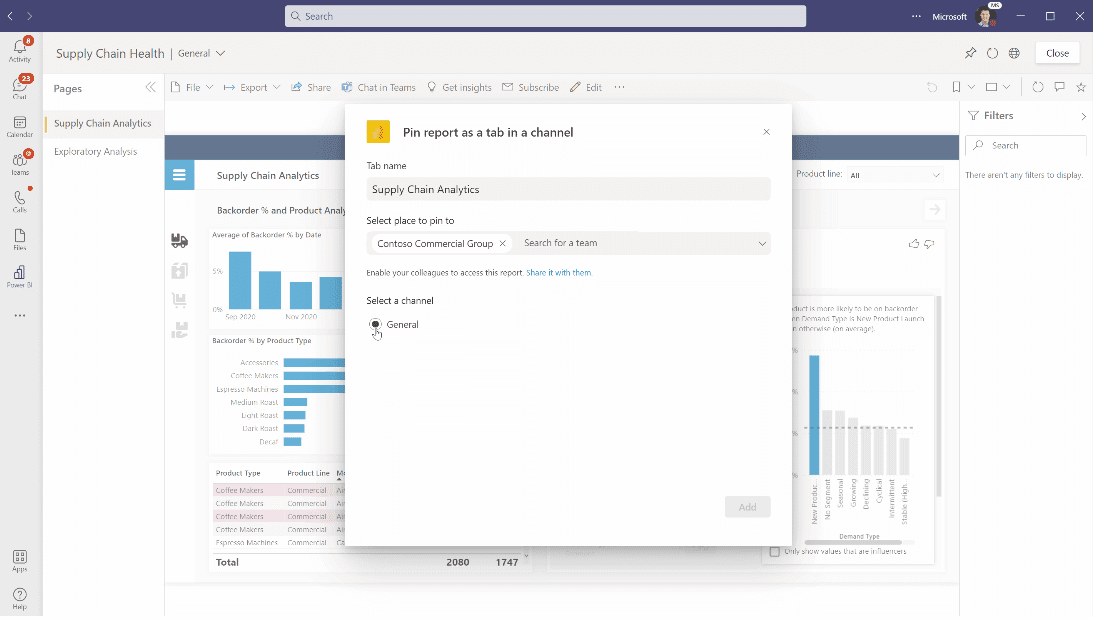
Task: Open the File menu
Action: (192, 88)
